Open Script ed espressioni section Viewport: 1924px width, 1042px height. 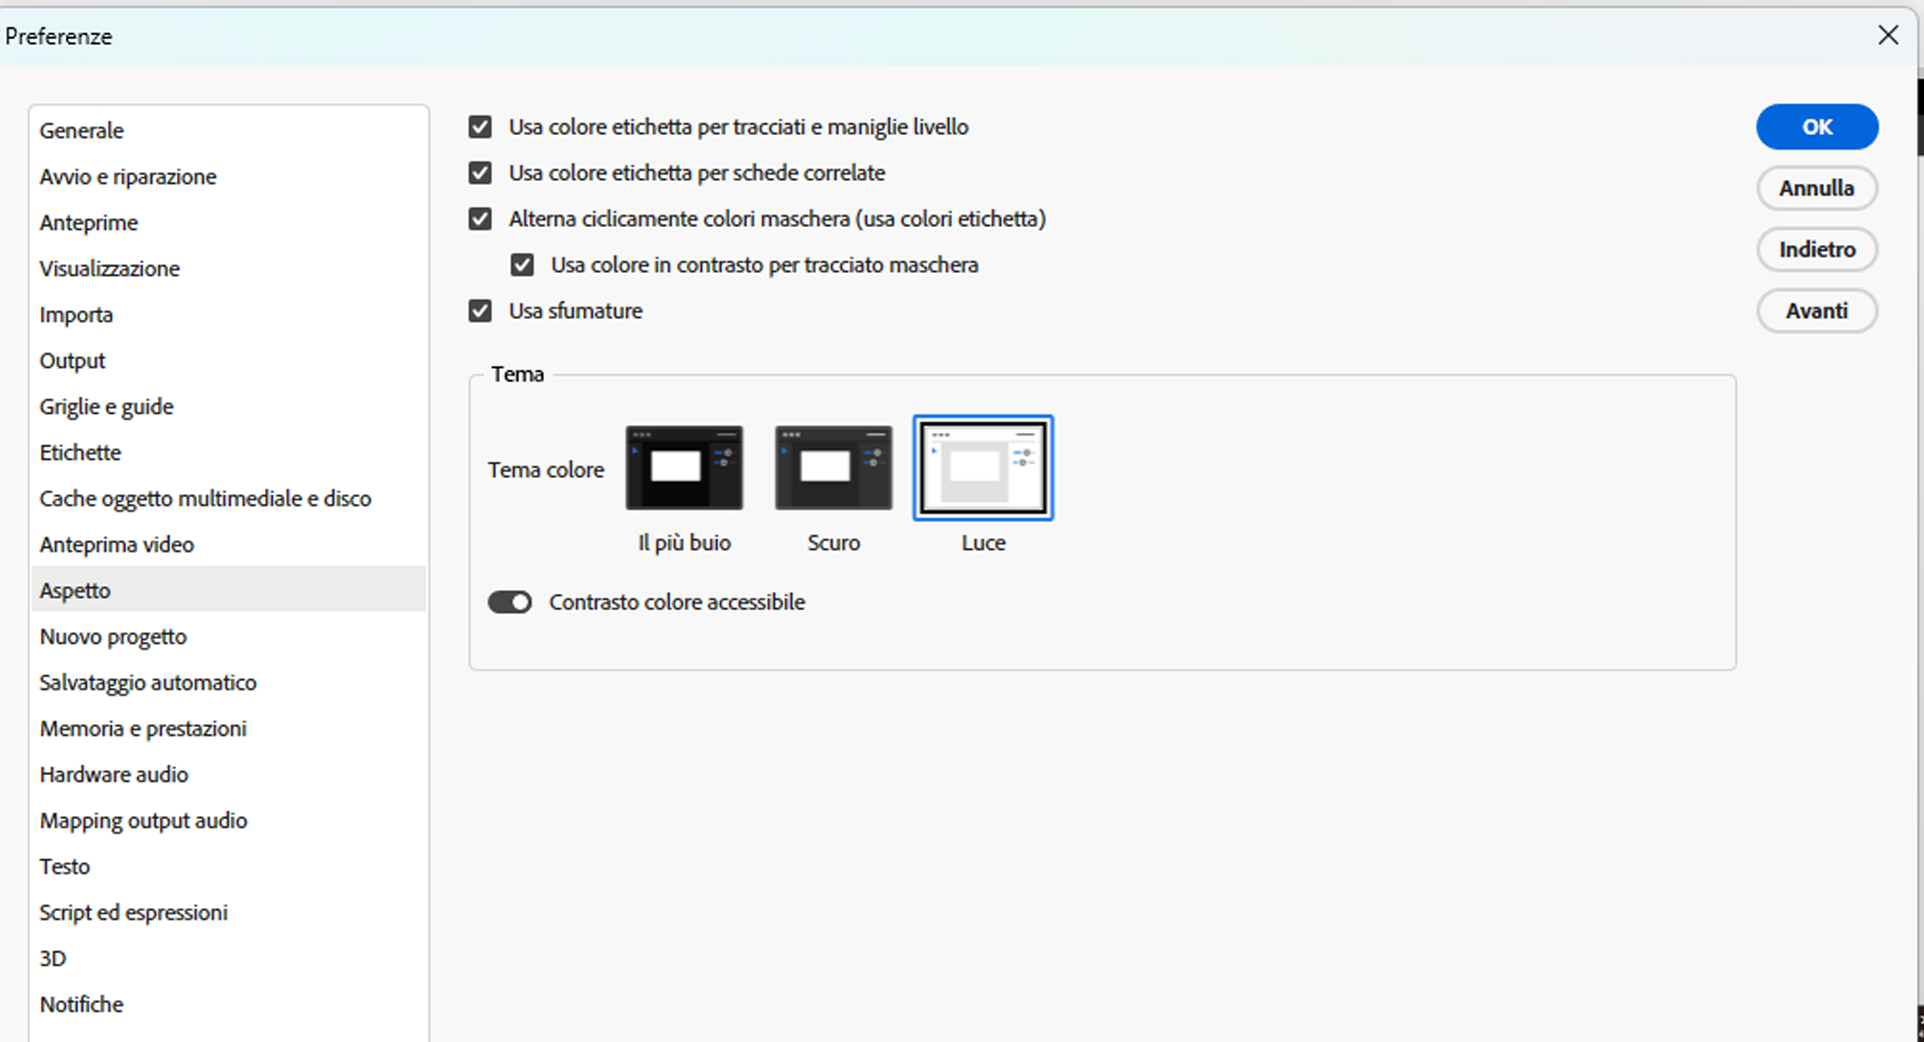coord(228,913)
